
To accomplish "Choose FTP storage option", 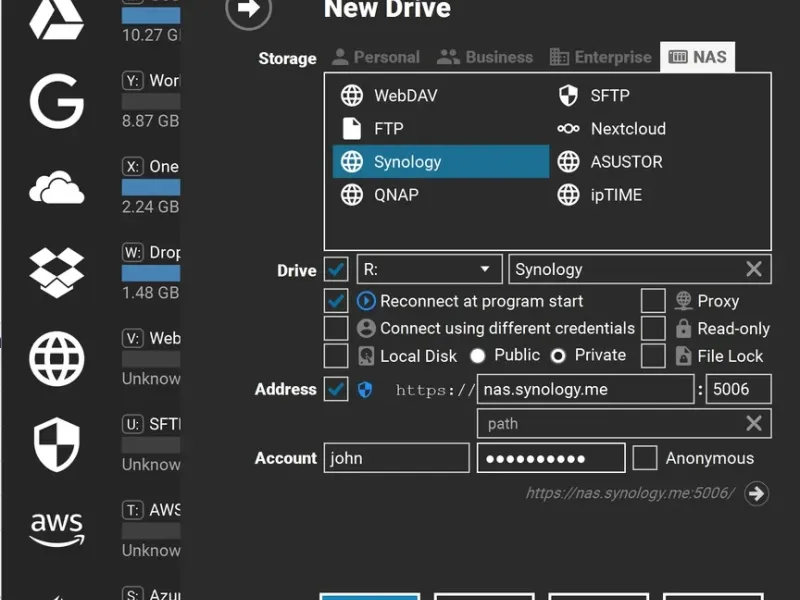I will 441,129.
